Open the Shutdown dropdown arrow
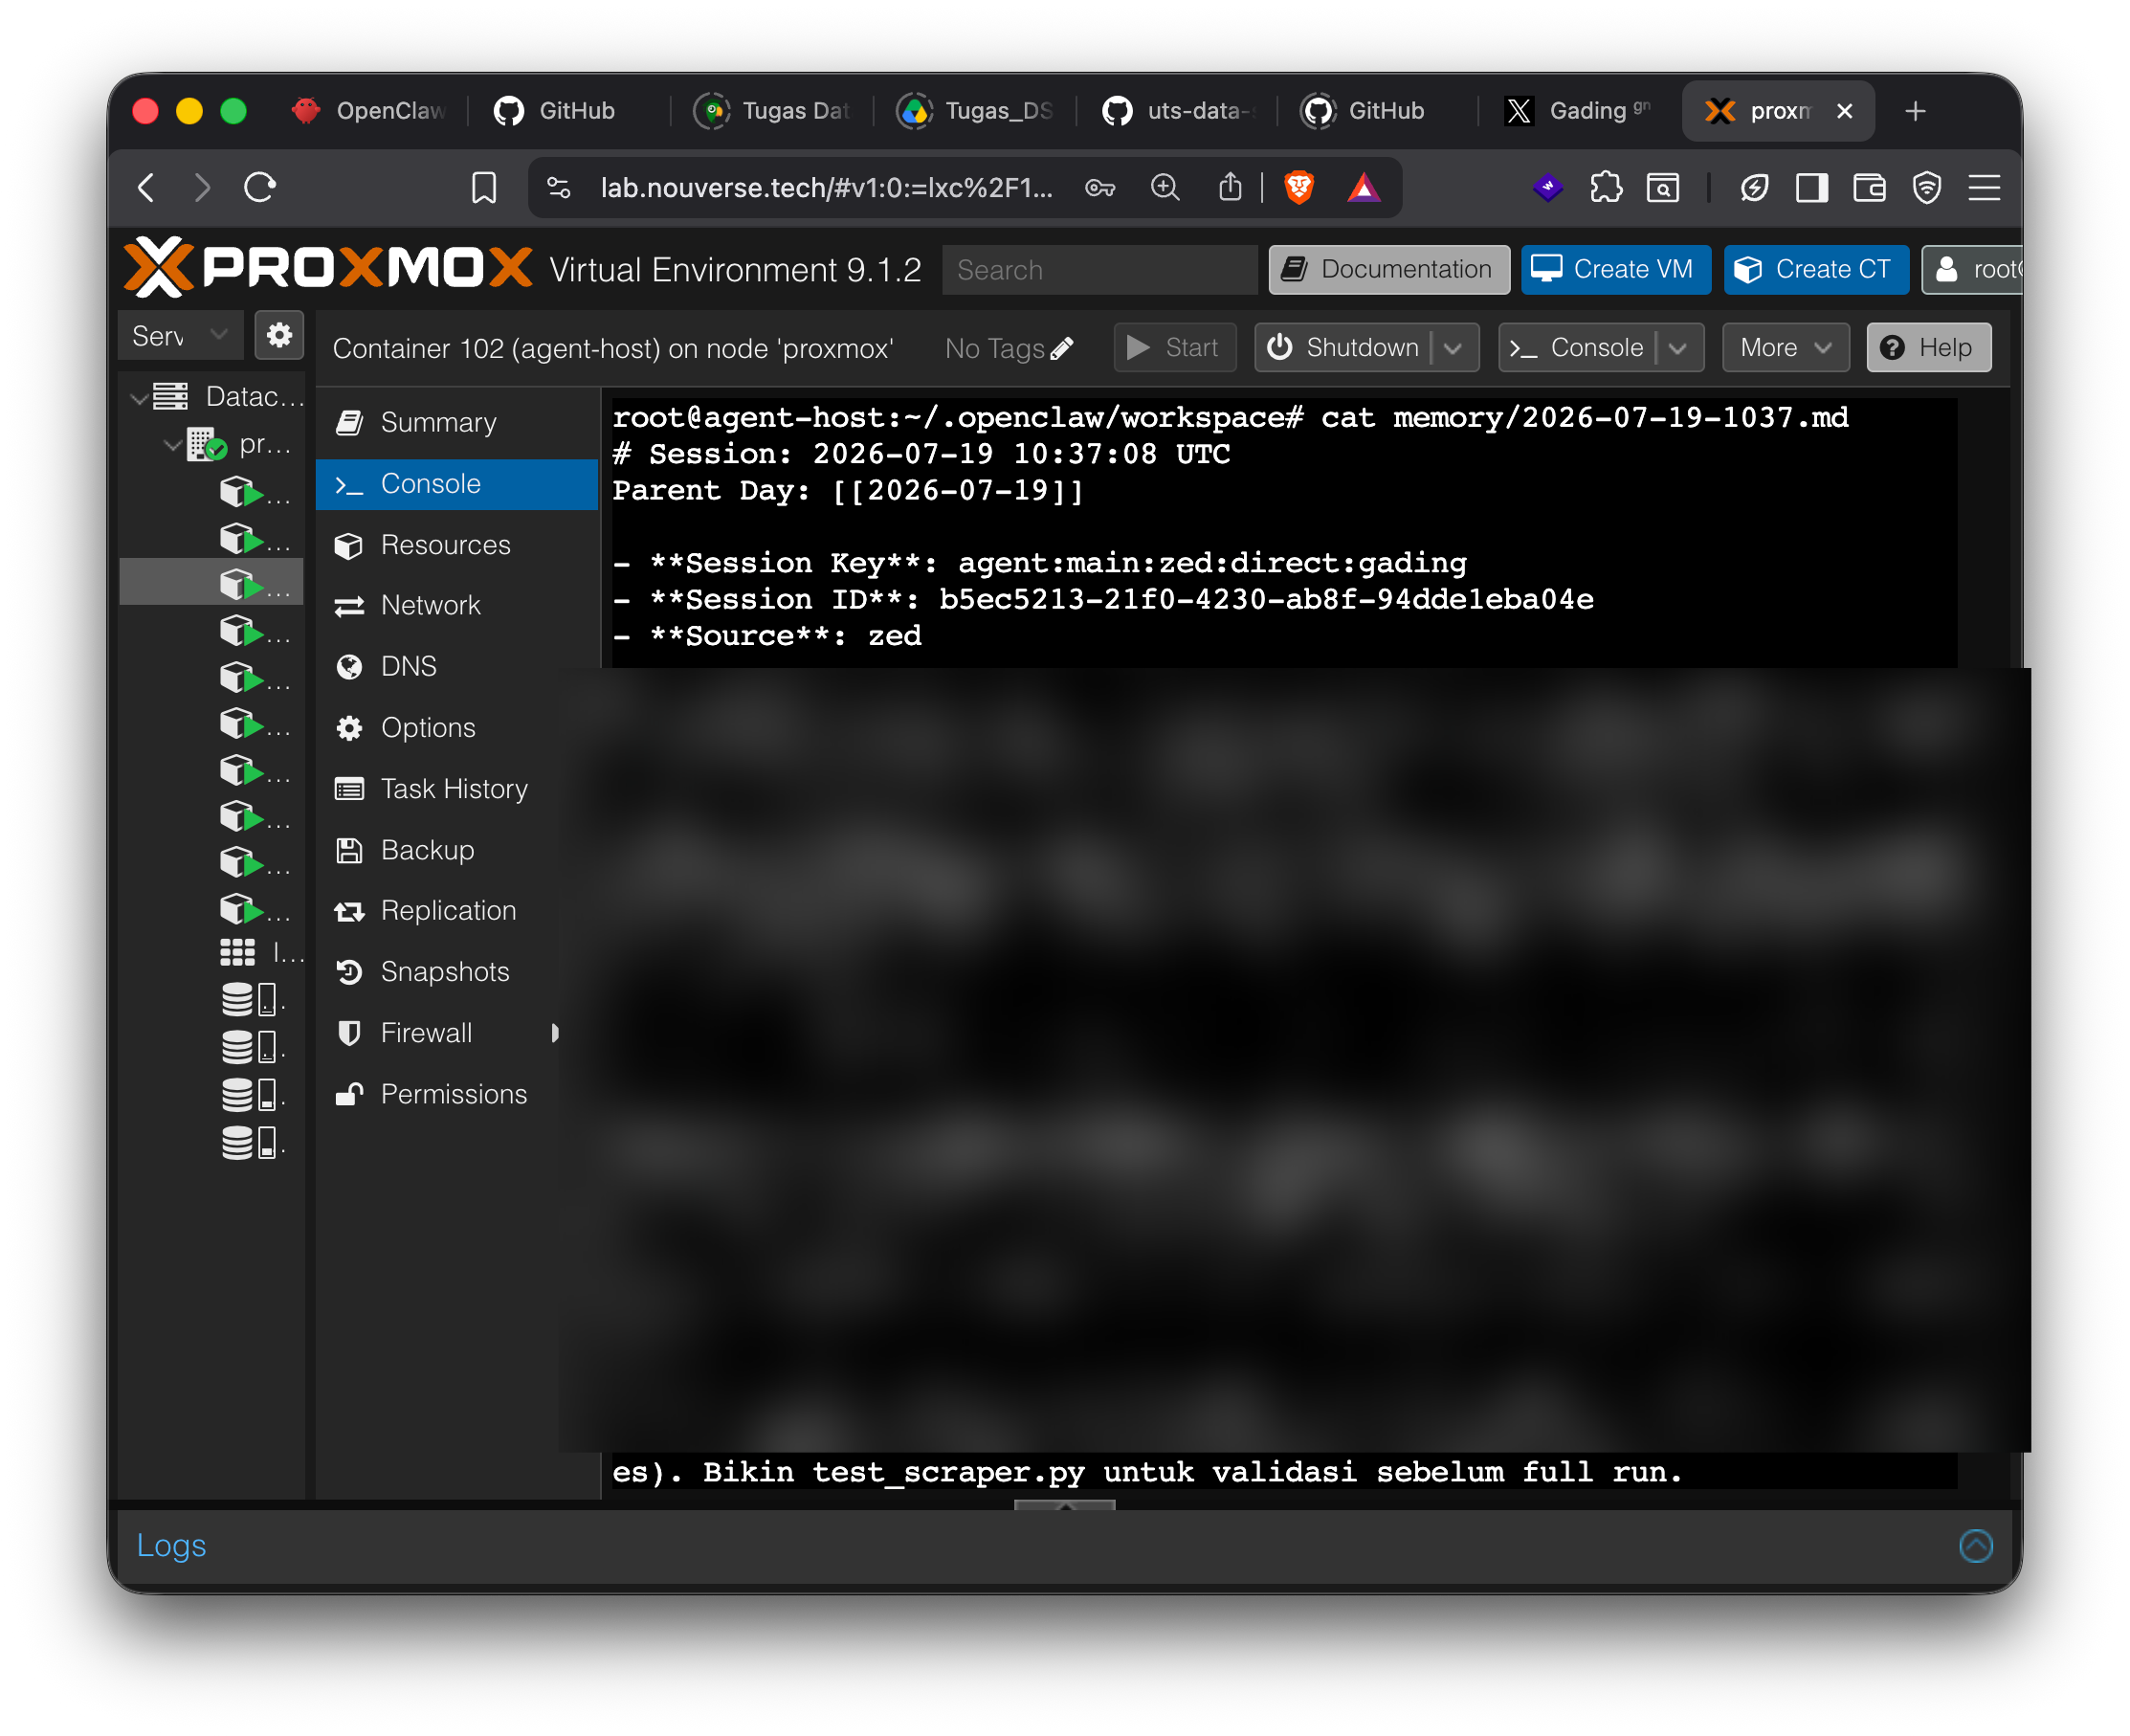 click(x=1454, y=347)
